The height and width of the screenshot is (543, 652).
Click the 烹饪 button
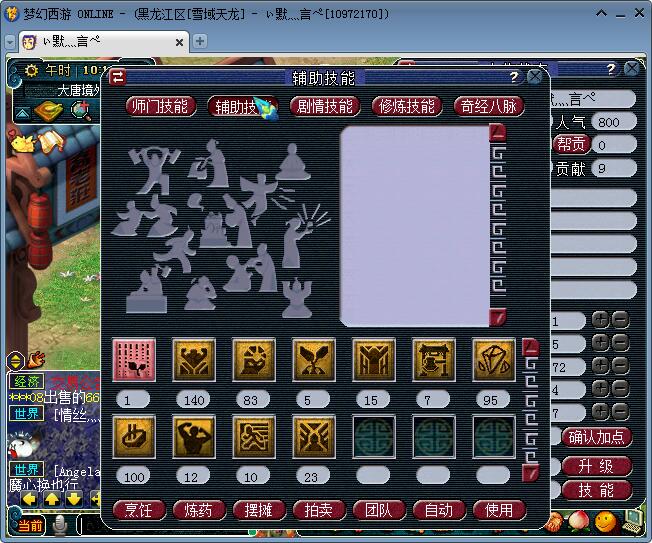tap(139, 510)
